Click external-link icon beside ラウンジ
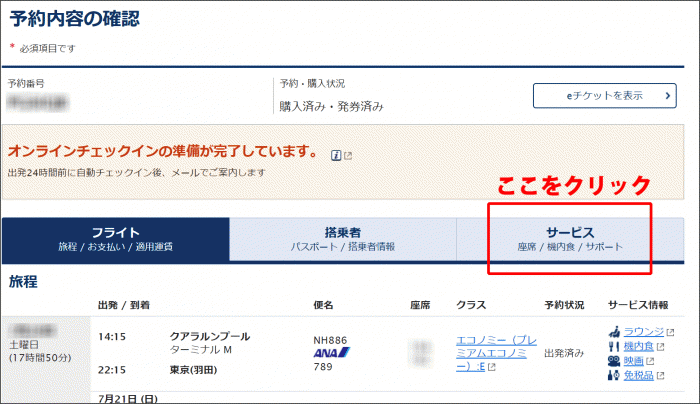 coord(671,333)
